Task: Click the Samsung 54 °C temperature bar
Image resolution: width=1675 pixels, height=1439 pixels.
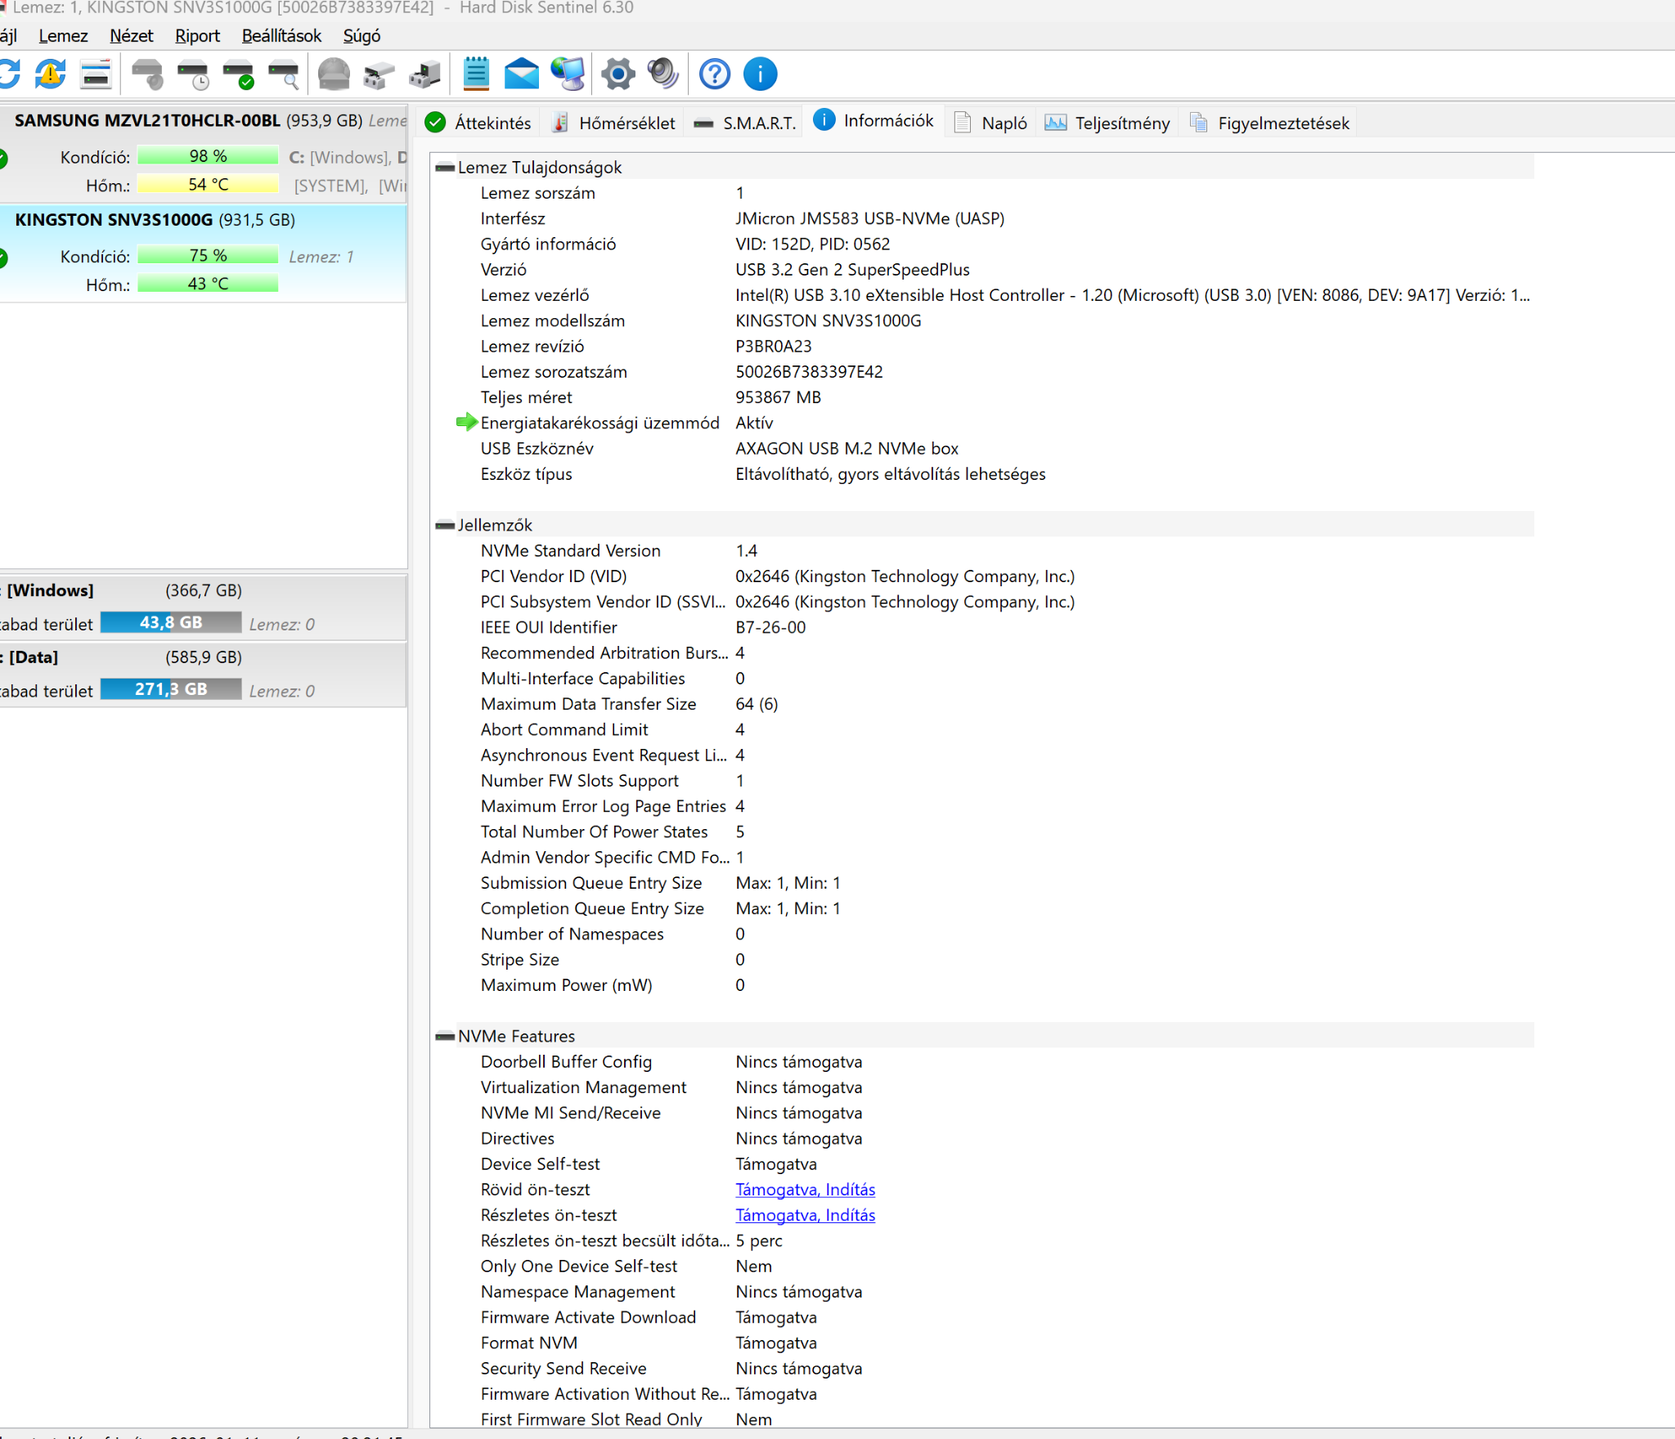Action: point(208,185)
